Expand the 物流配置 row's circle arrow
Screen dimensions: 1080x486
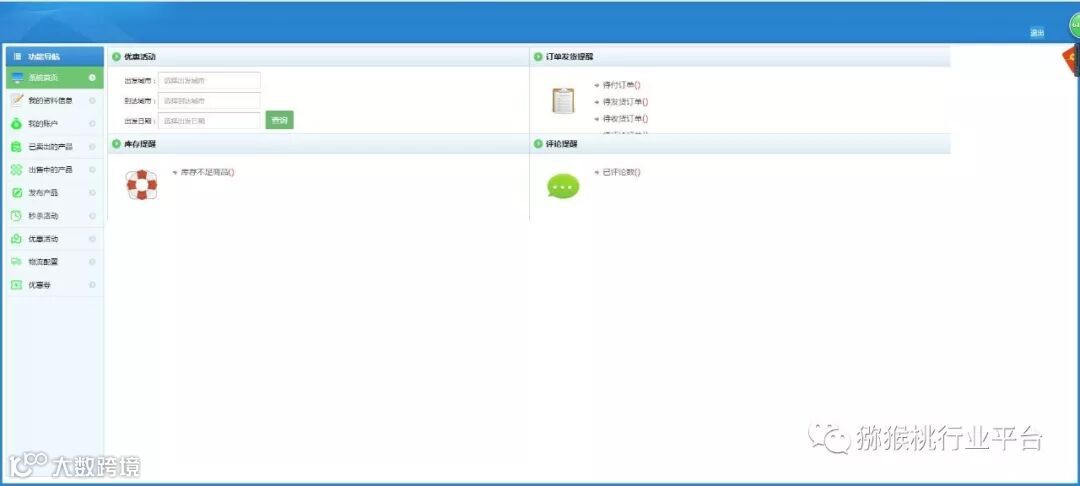pos(92,262)
